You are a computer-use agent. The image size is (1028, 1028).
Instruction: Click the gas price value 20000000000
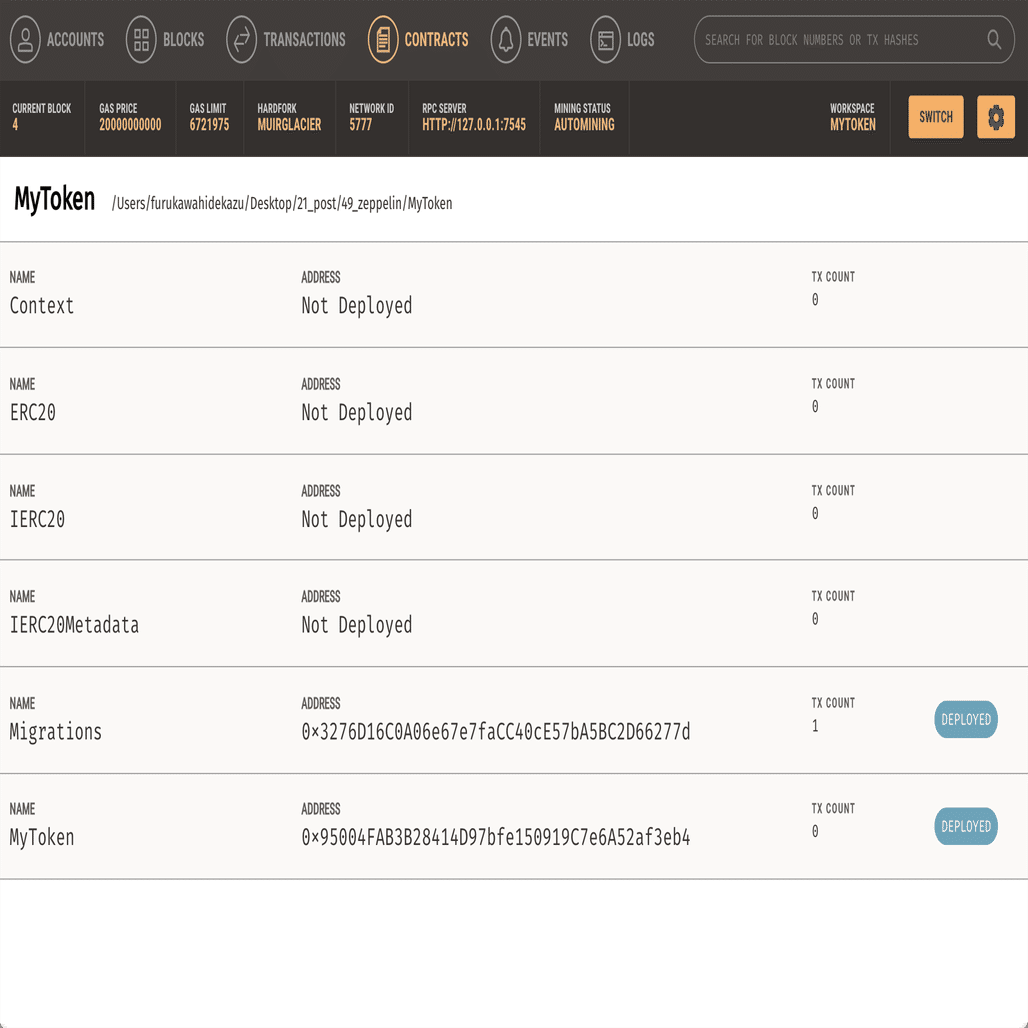(x=130, y=125)
